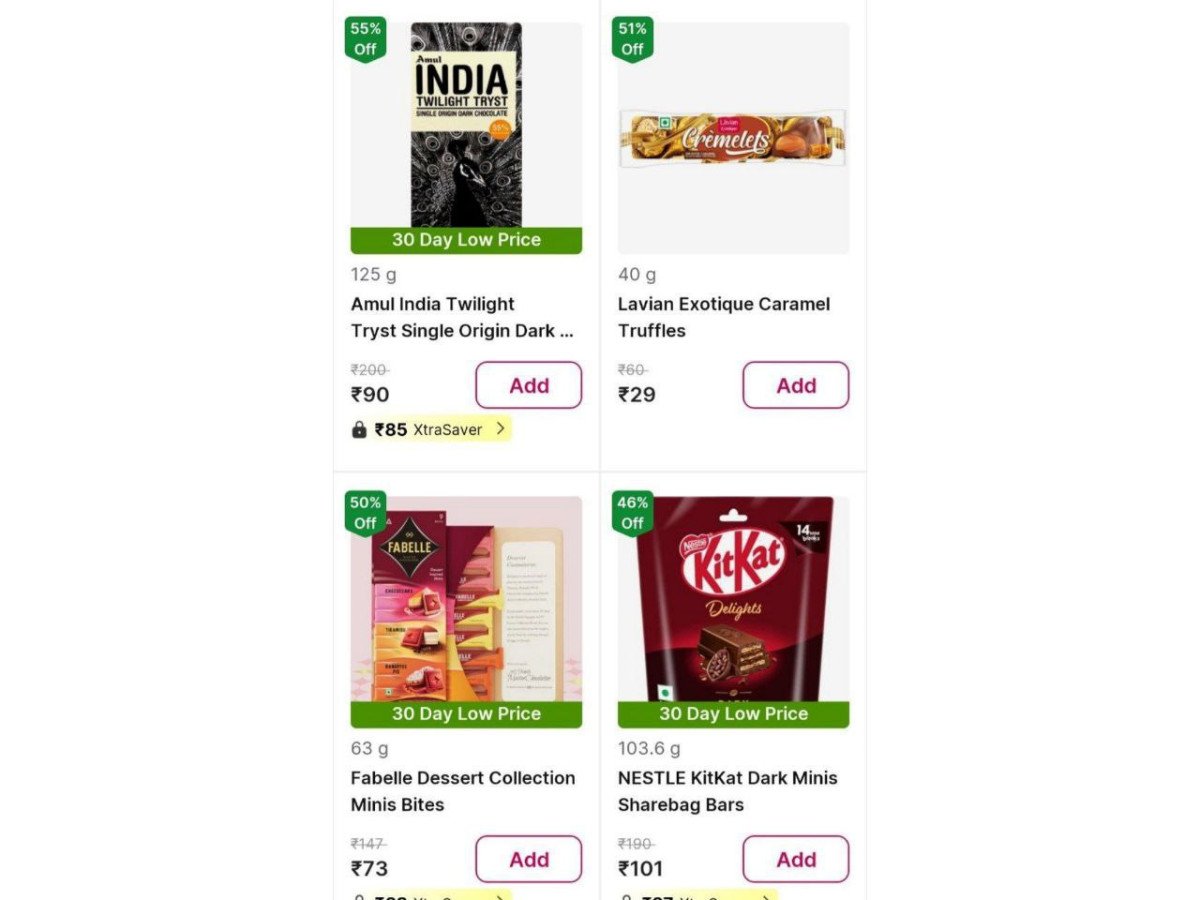This screenshot has width=1200, height=900.
Task: Click 30 Day Low Price banner on KitKat
Action: pyautogui.click(x=733, y=714)
